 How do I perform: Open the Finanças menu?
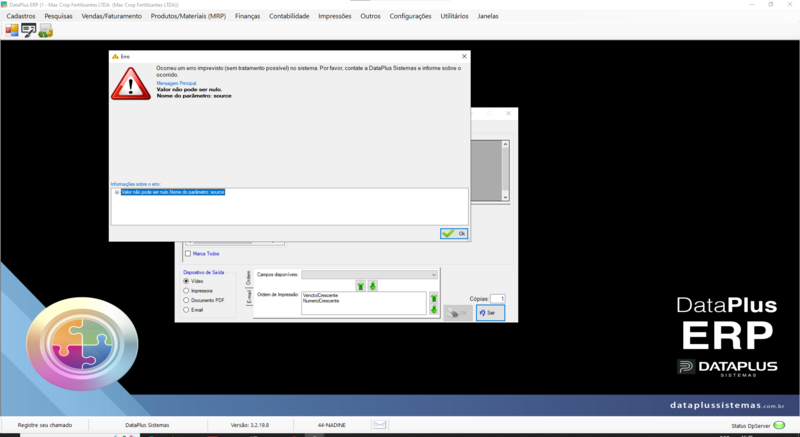pyautogui.click(x=247, y=16)
